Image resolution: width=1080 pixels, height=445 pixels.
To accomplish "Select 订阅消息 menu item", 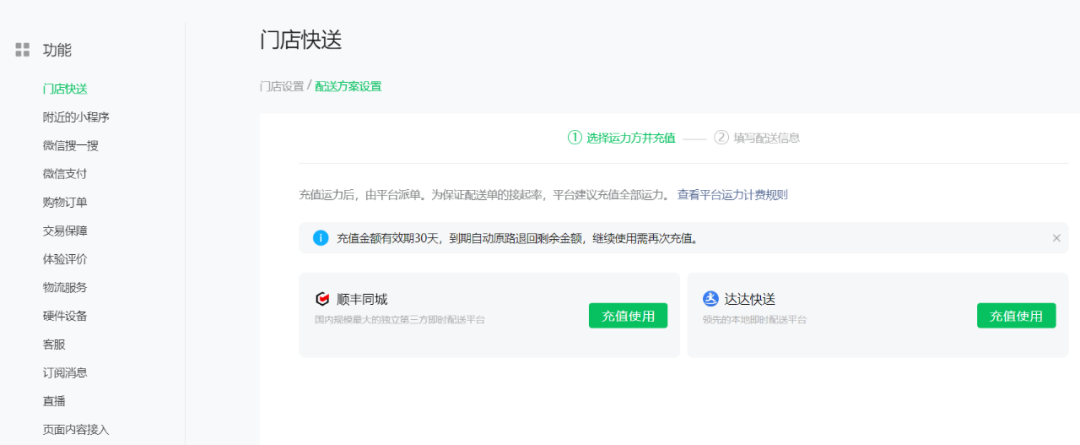I will click(65, 373).
